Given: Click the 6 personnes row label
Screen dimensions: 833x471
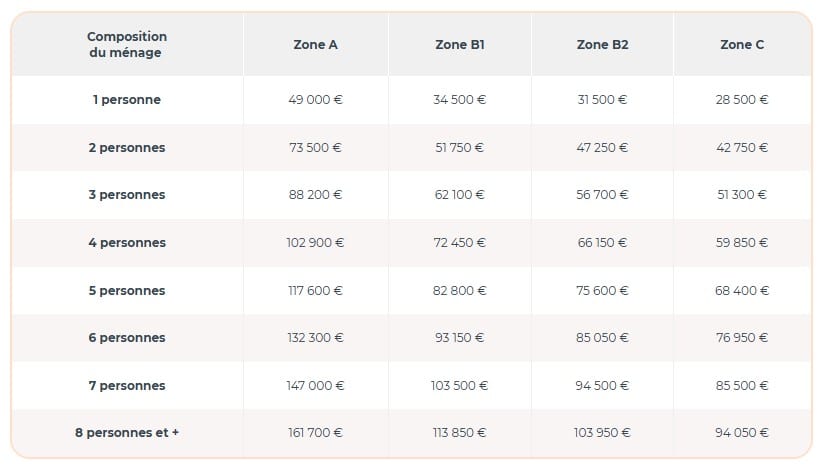Looking at the screenshot, I should pyautogui.click(x=126, y=338).
